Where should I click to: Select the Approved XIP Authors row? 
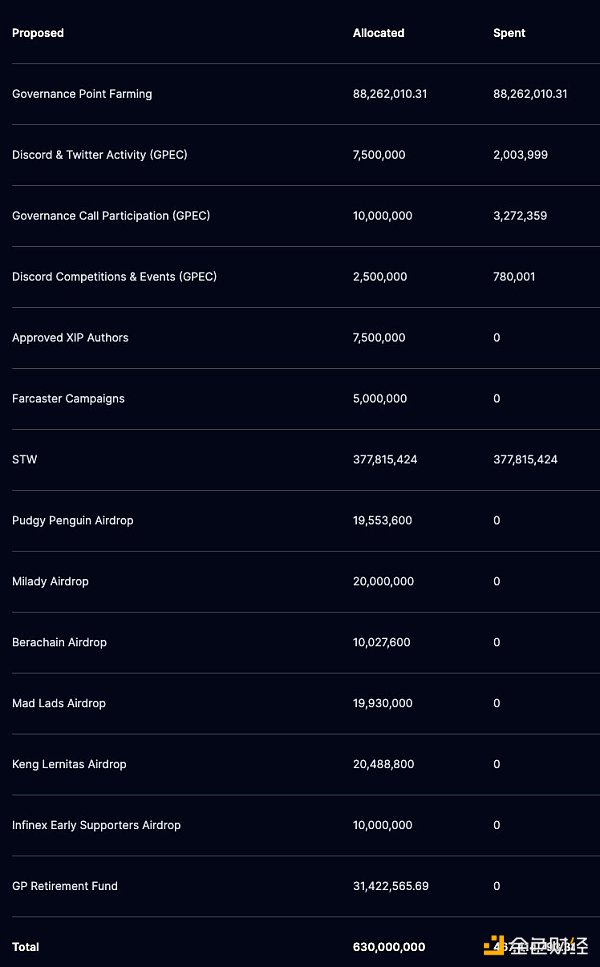pos(70,338)
